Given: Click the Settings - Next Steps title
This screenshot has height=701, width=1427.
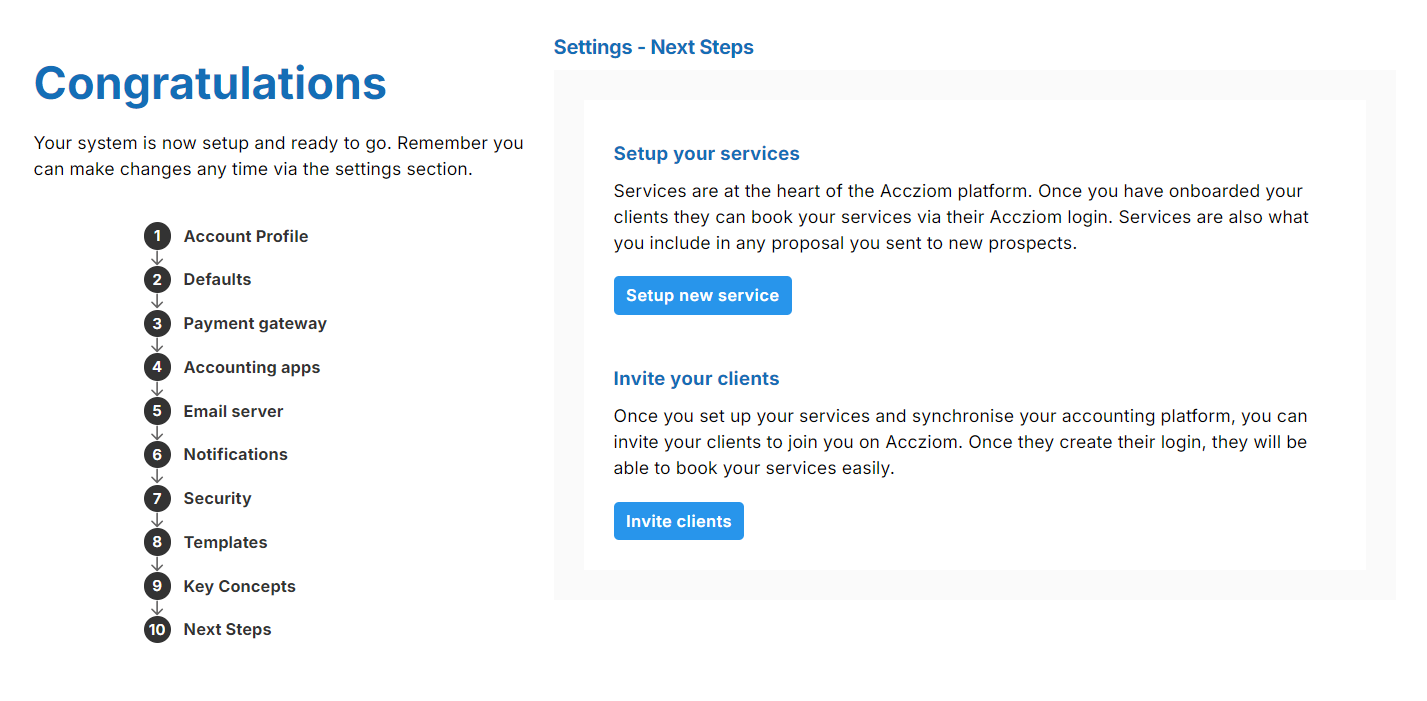Looking at the screenshot, I should [654, 47].
